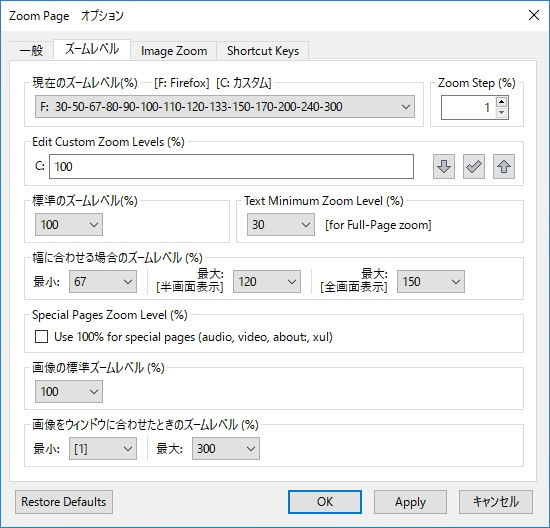Screen dimensions: 550x528
Task: Open the image fit 最大 dropdown showing 300
Action: (x=226, y=448)
